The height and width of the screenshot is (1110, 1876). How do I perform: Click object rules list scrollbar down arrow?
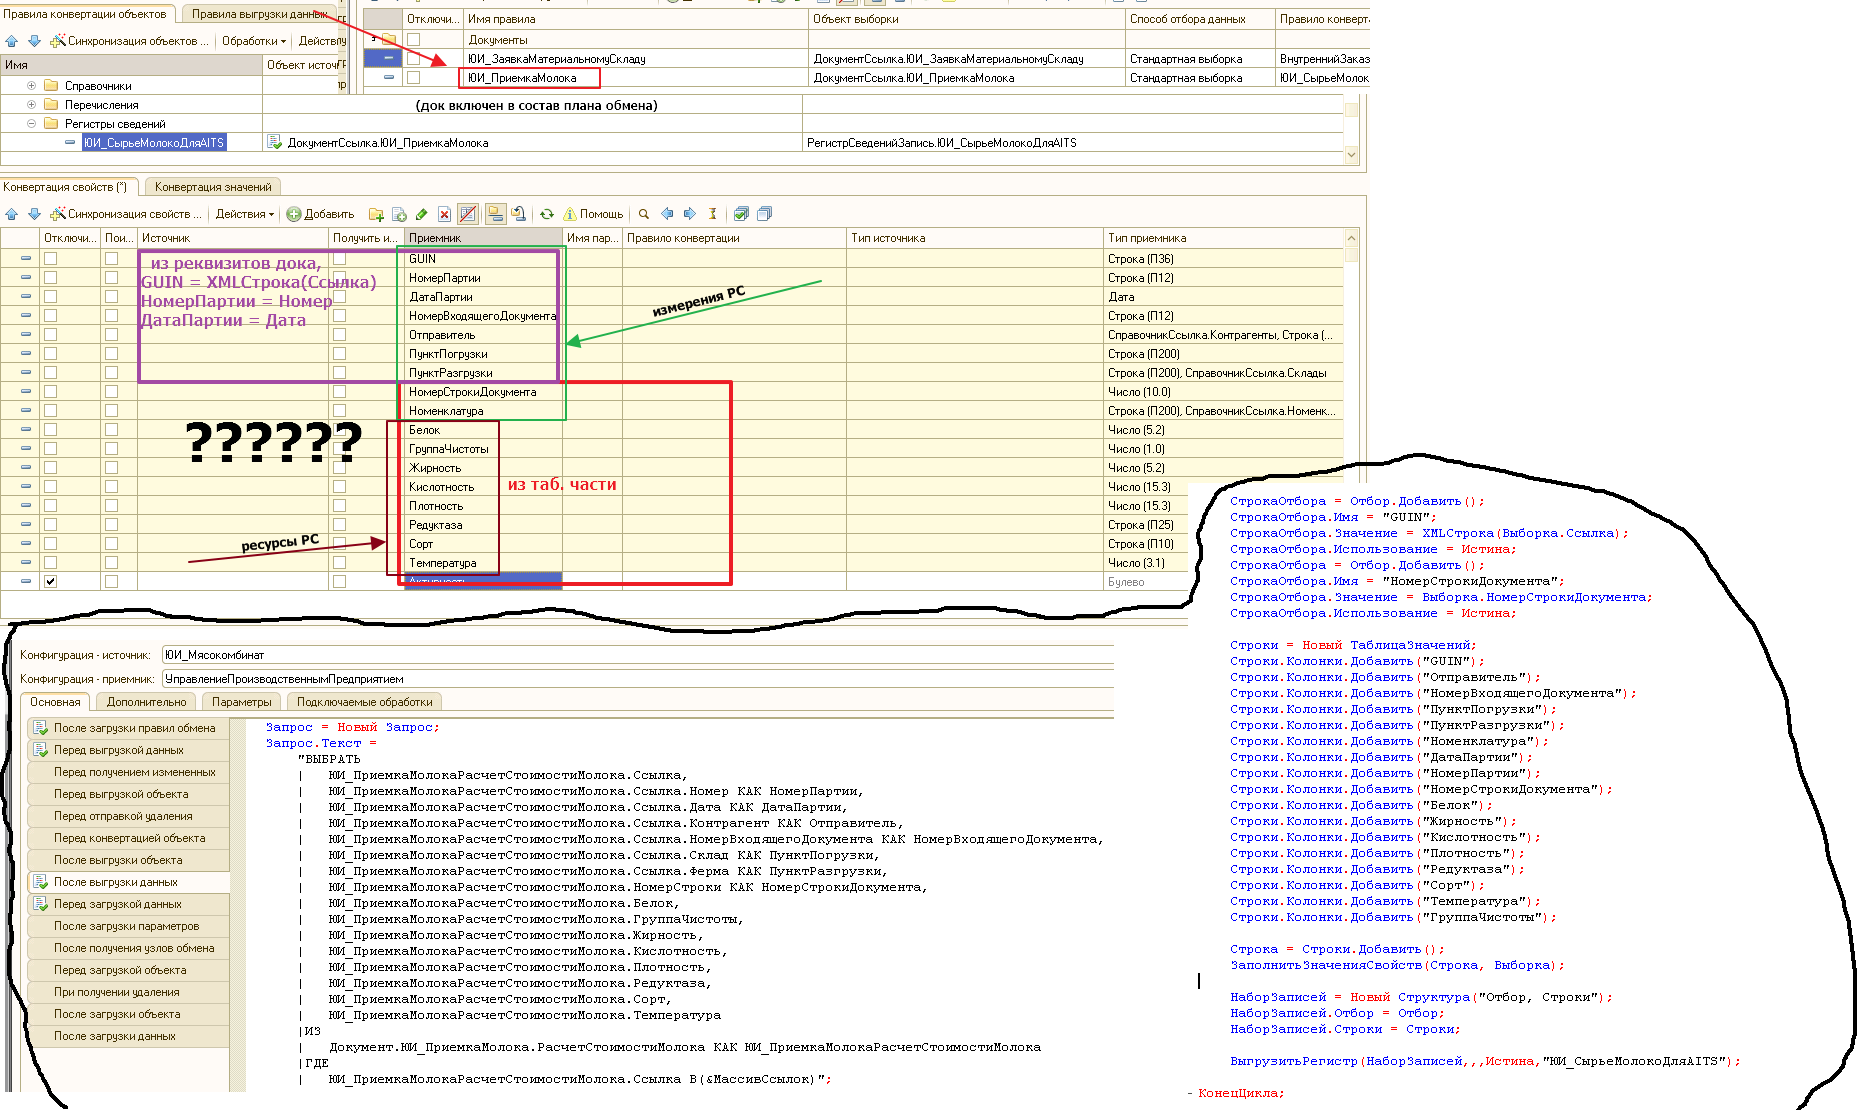[x=1352, y=155]
